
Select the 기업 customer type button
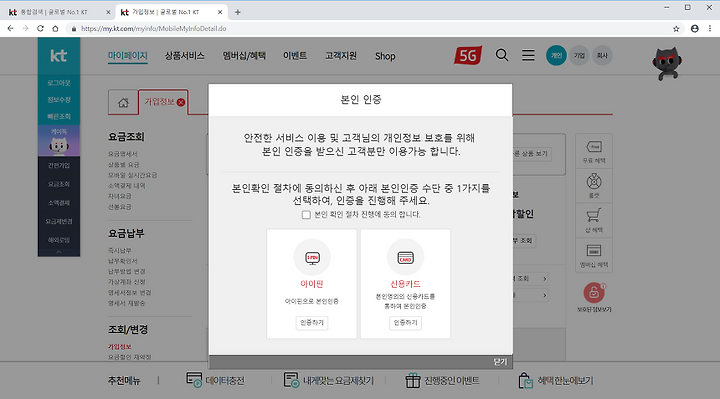point(579,56)
